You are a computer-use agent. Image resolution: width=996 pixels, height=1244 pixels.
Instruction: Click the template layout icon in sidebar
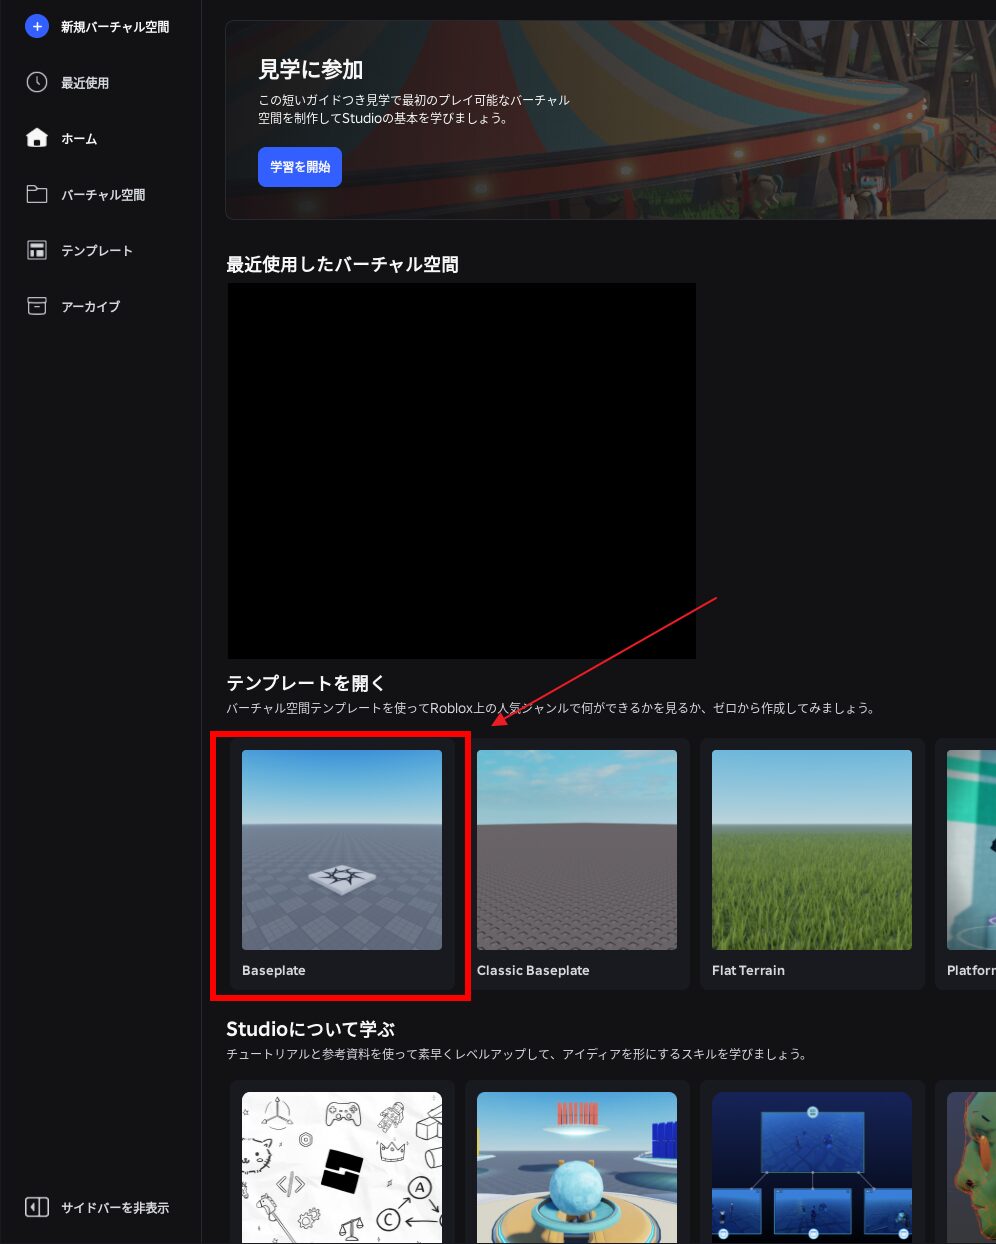tap(37, 250)
